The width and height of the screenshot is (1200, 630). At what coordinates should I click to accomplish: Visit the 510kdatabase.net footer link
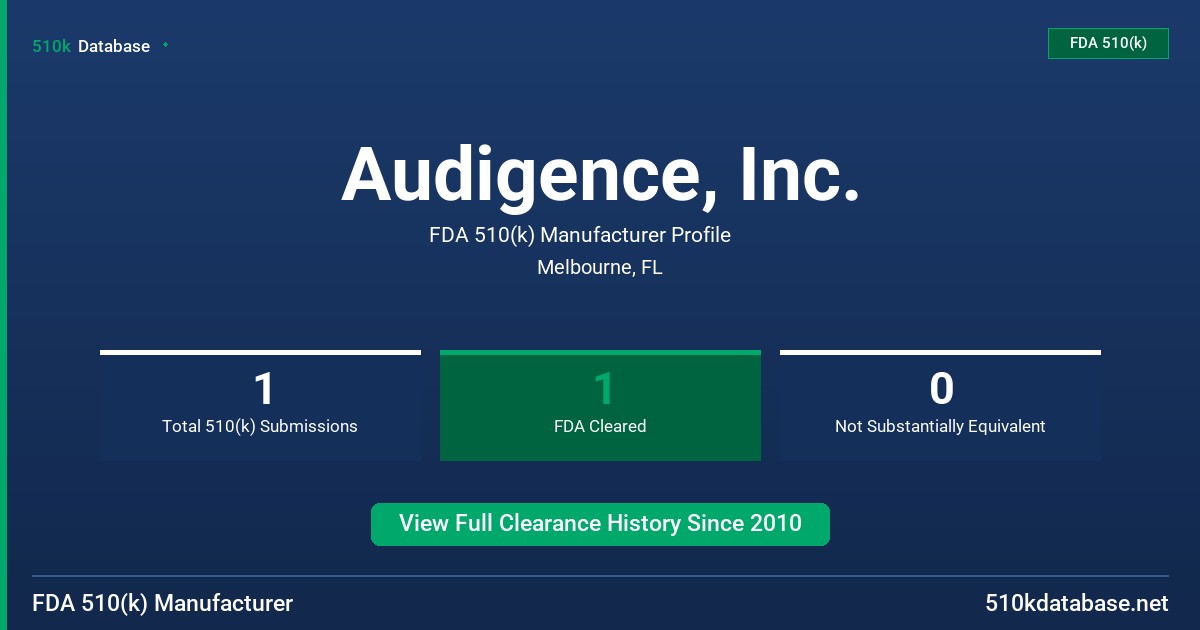click(1076, 603)
